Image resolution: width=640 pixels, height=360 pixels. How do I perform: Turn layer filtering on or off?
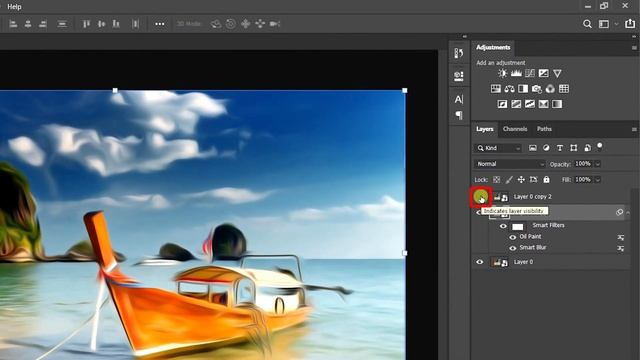click(x=600, y=146)
